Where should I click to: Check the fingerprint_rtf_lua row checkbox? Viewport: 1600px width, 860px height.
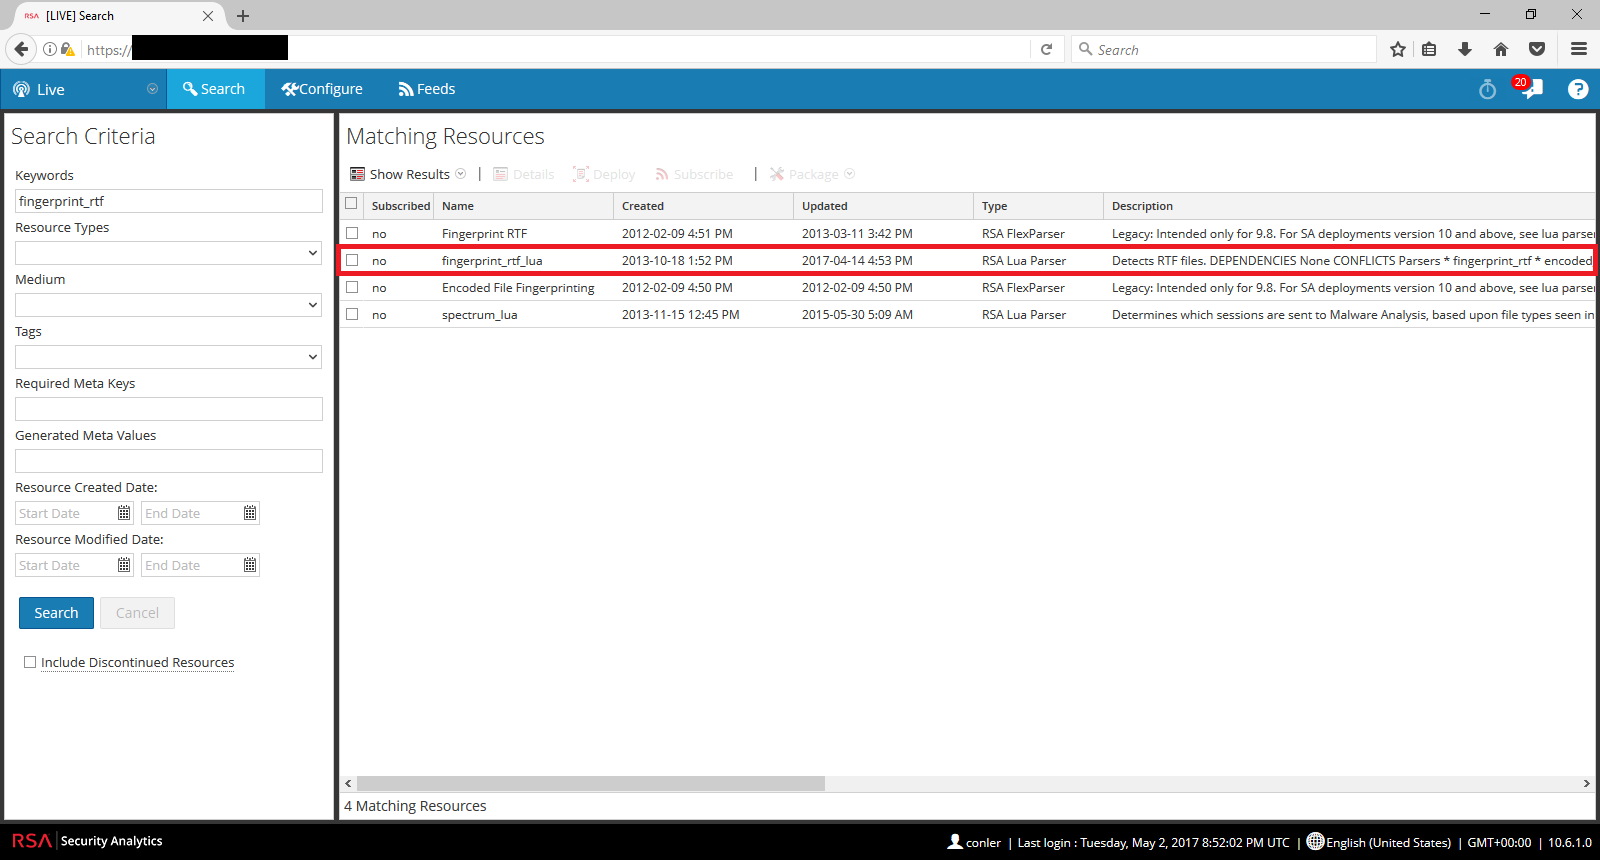point(352,260)
